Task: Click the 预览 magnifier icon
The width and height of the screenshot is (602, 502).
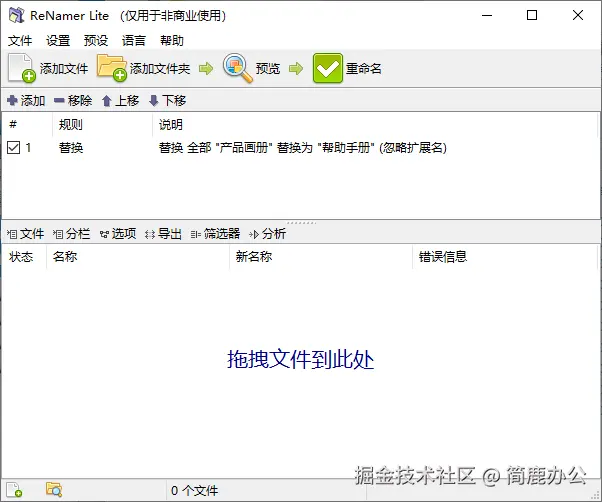Action: point(238,68)
